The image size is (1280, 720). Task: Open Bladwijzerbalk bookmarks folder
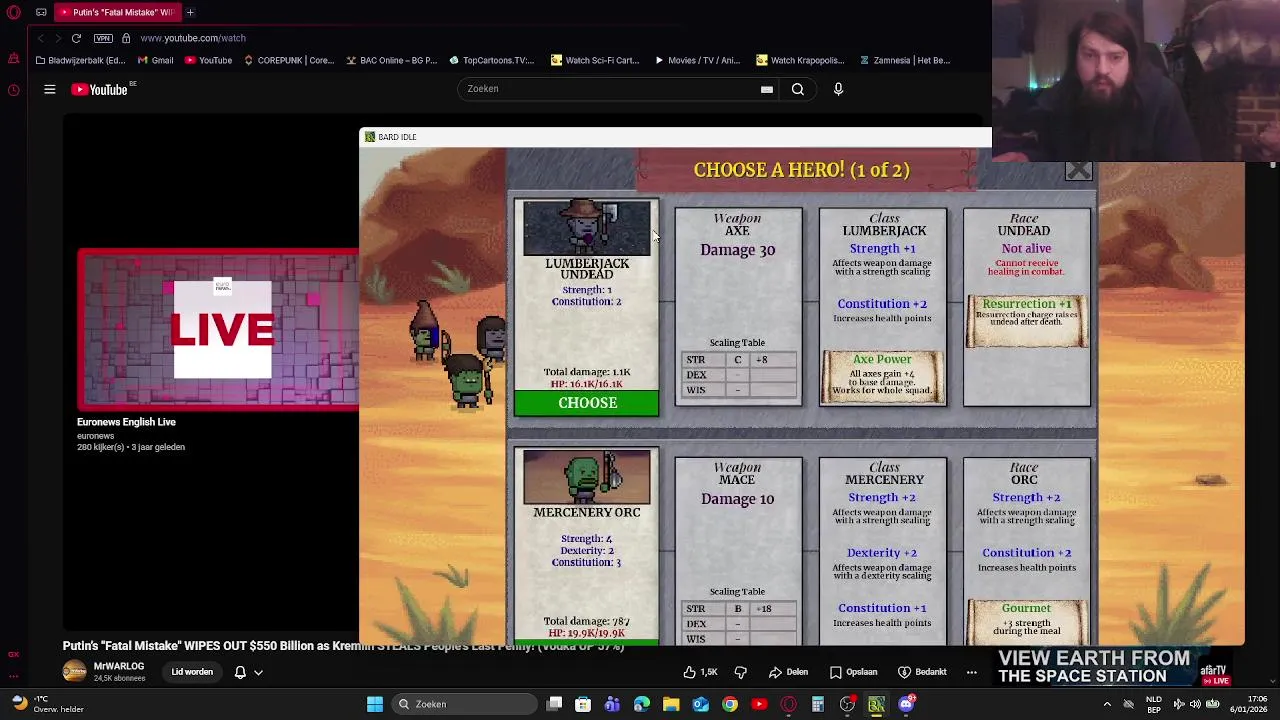pos(80,60)
